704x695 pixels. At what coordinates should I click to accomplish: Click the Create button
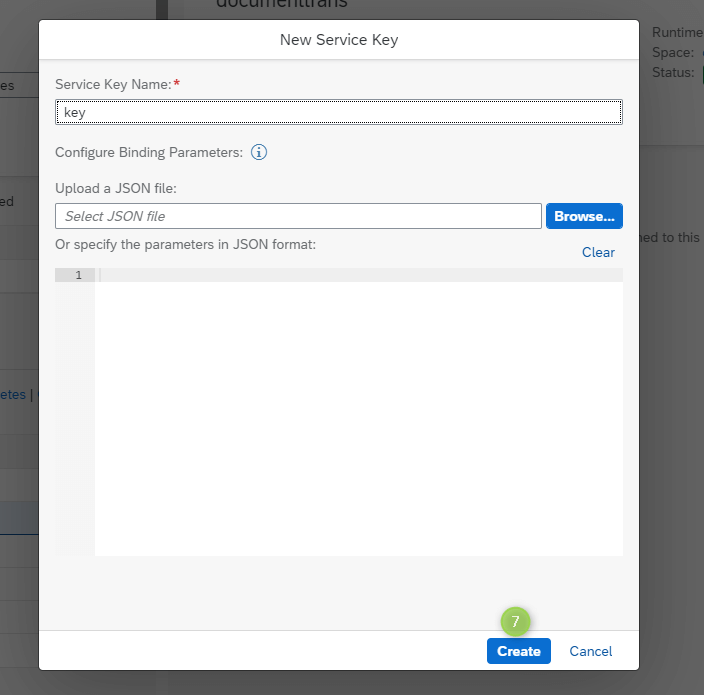point(519,651)
